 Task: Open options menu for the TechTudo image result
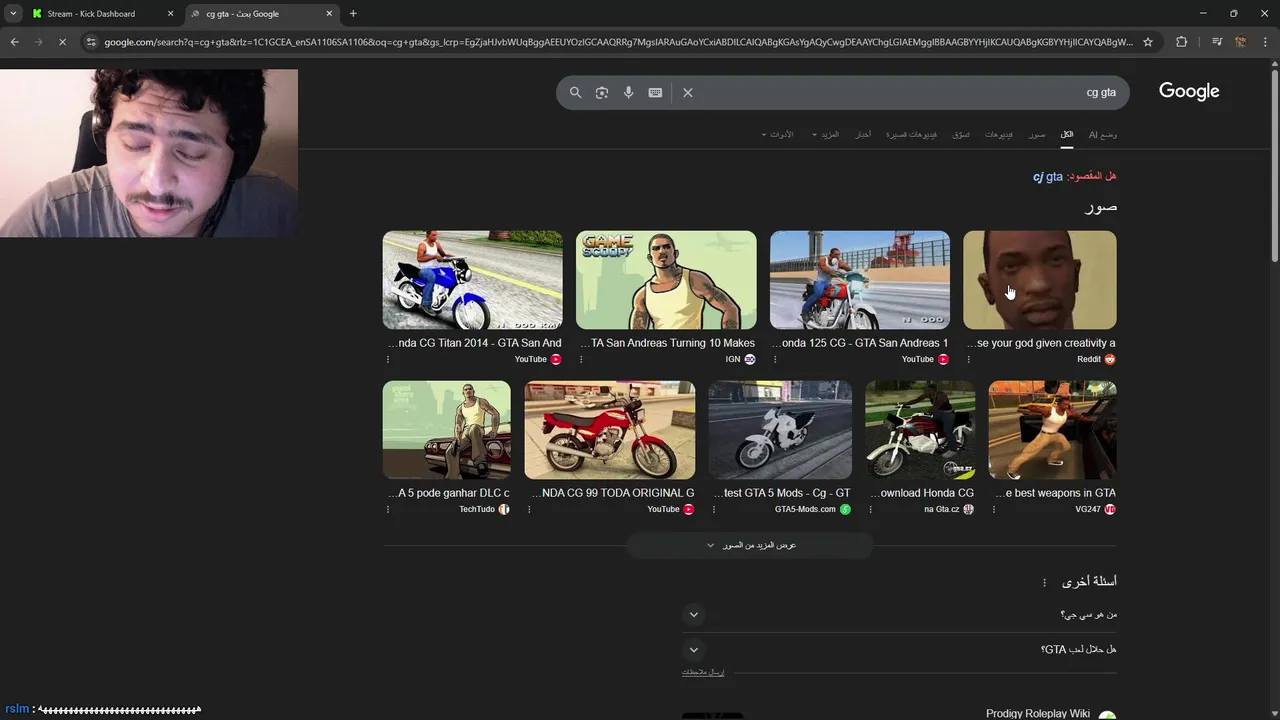tap(387, 509)
